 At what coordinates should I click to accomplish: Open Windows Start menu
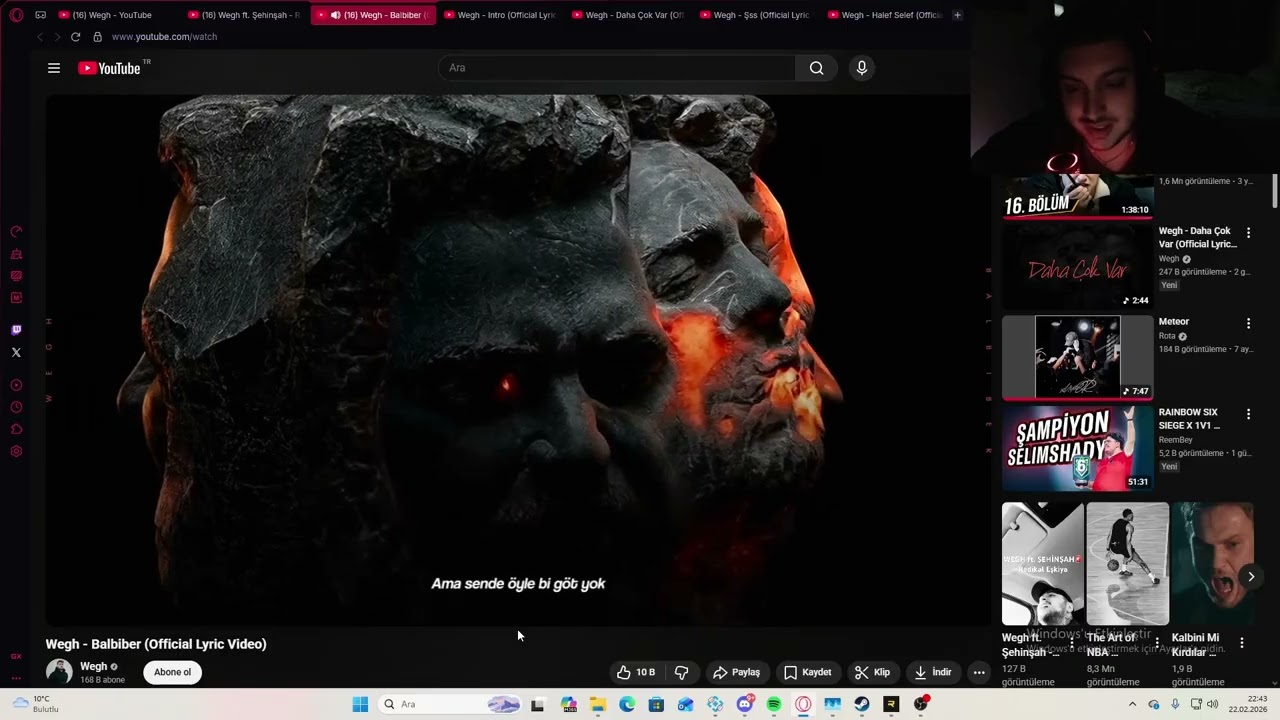[x=360, y=704]
